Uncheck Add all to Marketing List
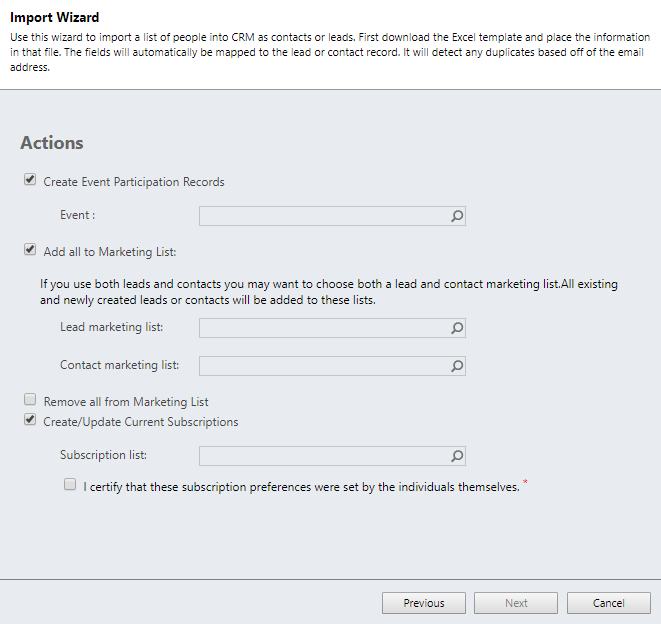The width and height of the screenshot is (661, 624). point(30,250)
